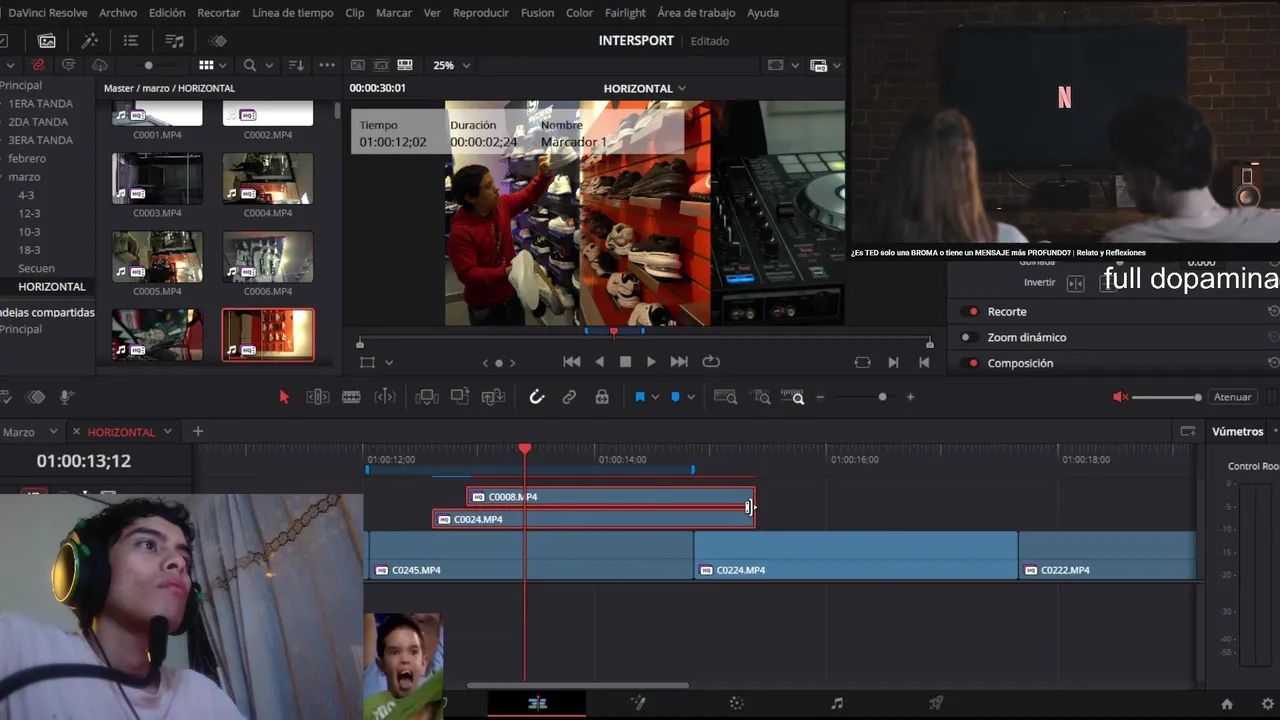
Task: Open the Fairlight menu
Action: [x=625, y=13]
